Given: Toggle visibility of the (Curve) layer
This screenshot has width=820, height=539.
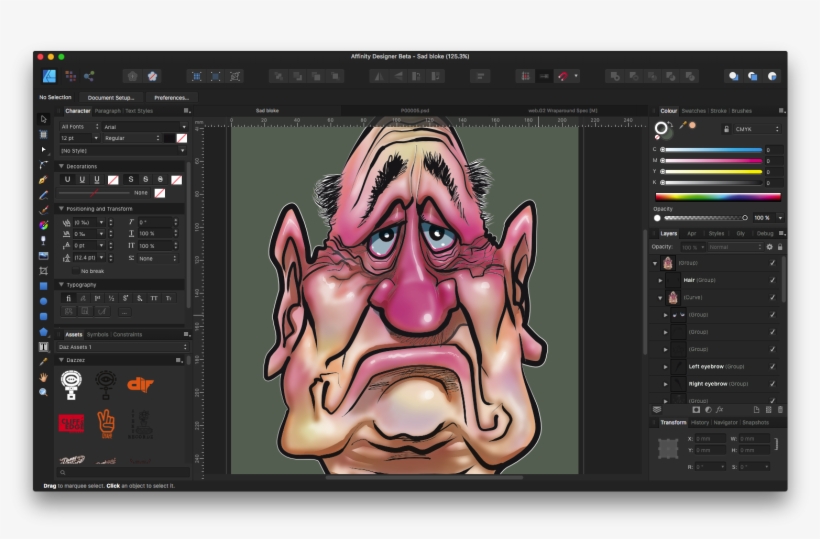Looking at the screenshot, I should [x=772, y=297].
